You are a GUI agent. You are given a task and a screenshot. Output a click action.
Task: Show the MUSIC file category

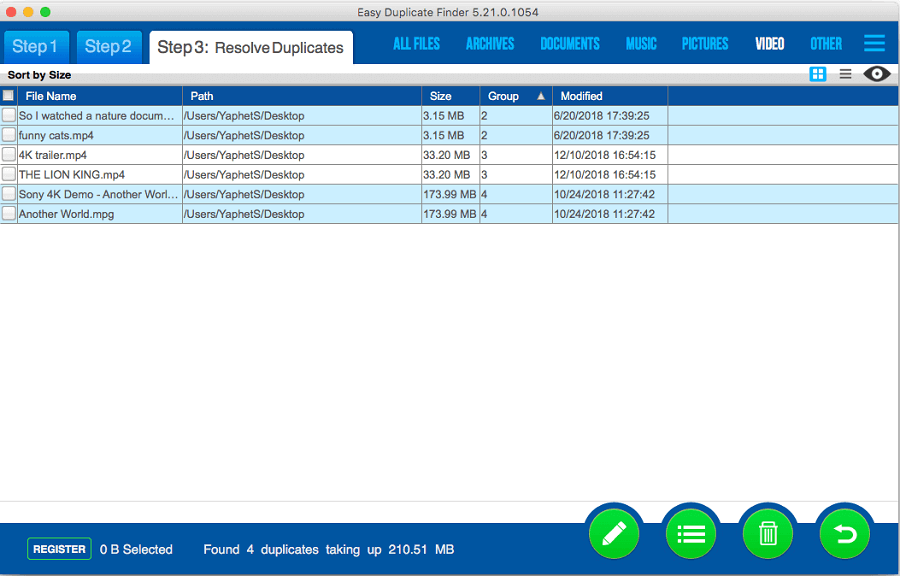pyautogui.click(x=641, y=44)
